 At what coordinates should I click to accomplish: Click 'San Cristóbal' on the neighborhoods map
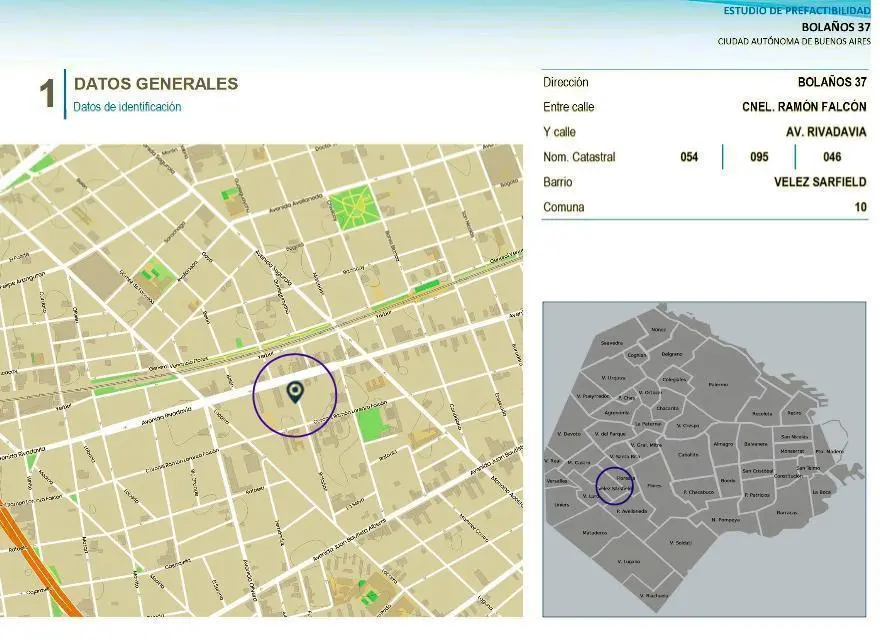tap(758, 471)
